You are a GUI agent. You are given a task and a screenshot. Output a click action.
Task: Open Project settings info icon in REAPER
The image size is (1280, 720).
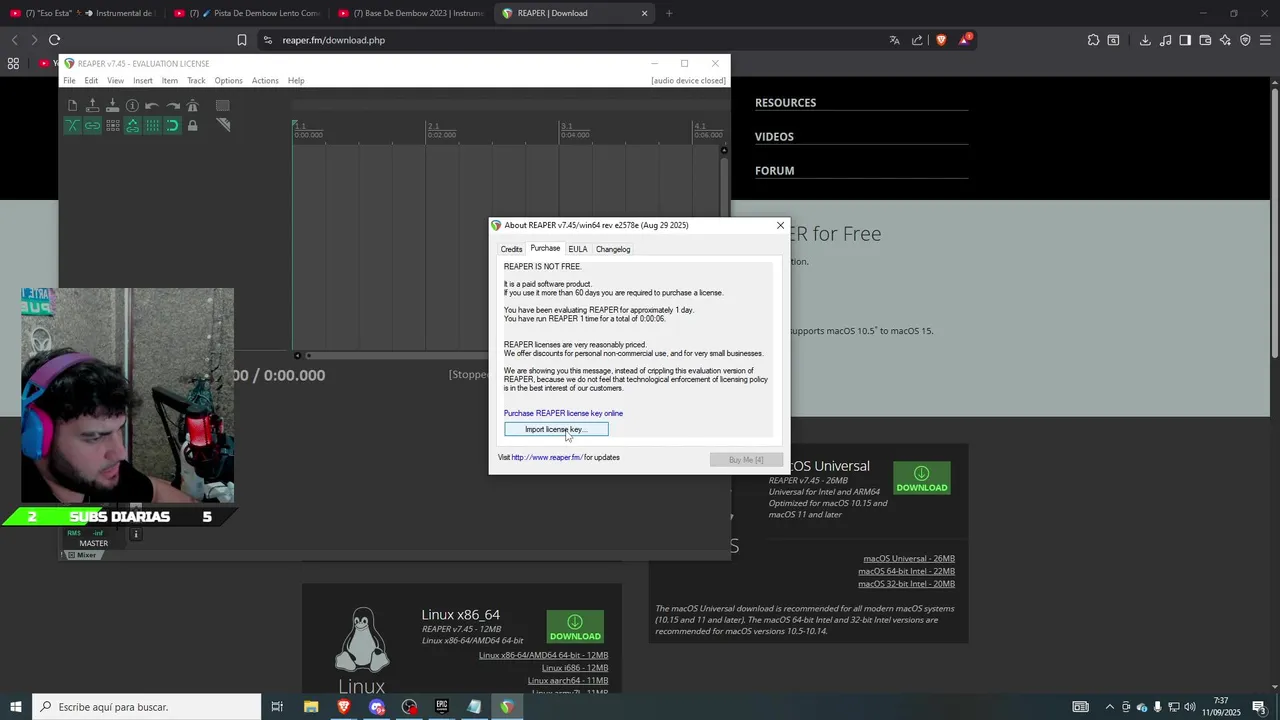pos(132,105)
